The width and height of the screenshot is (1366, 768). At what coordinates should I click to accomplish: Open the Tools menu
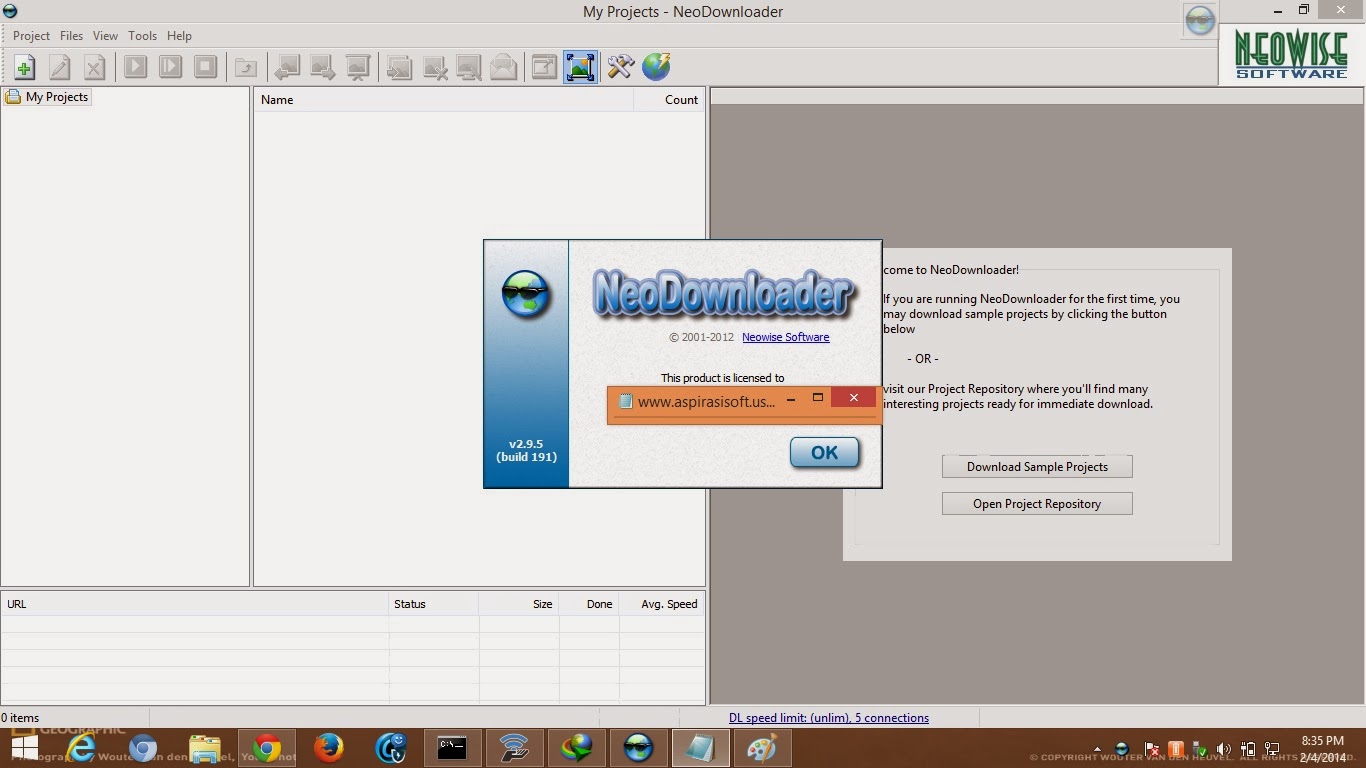tap(142, 35)
